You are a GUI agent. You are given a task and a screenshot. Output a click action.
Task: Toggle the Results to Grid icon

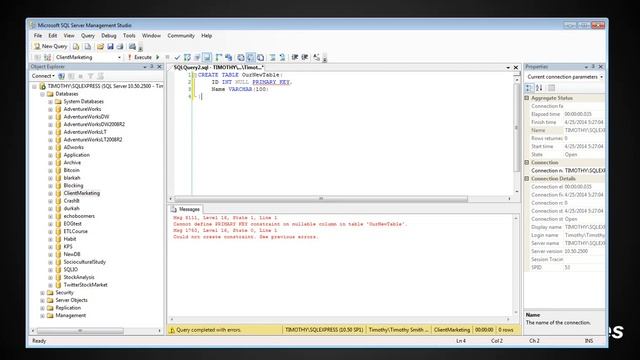(x=251, y=58)
